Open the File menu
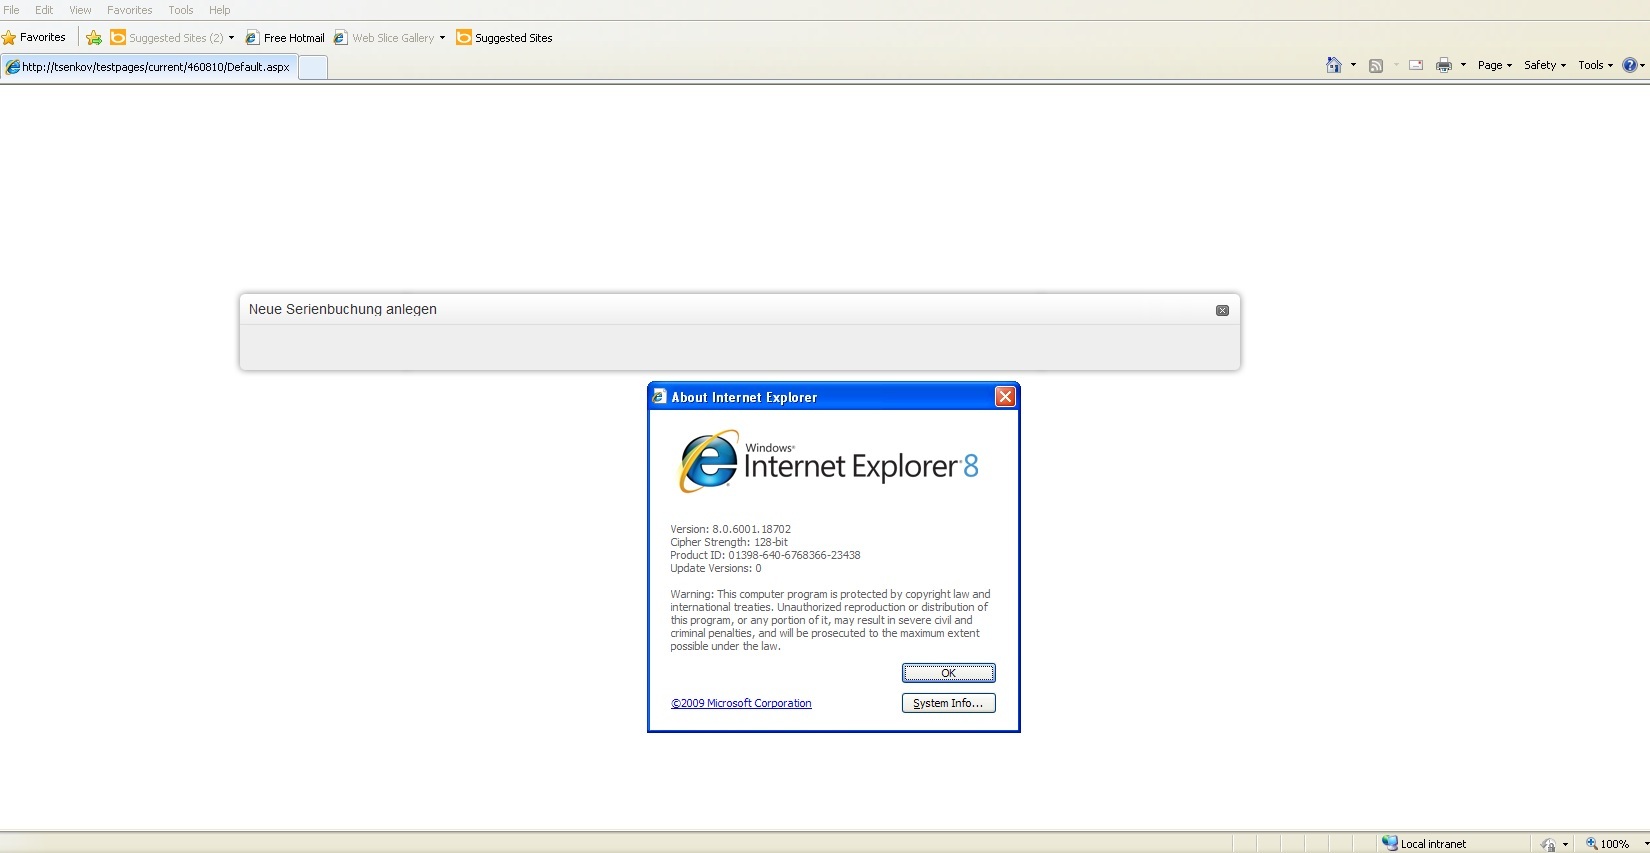This screenshot has height=853, width=1650. click(12, 10)
